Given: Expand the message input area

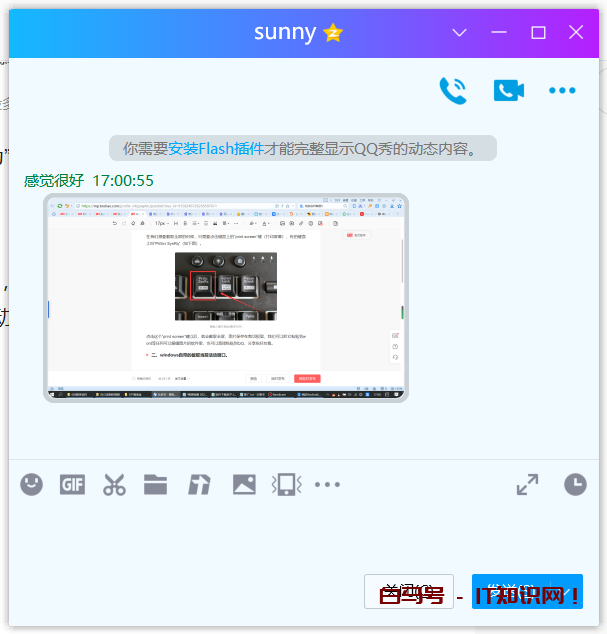Looking at the screenshot, I should point(528,484).
